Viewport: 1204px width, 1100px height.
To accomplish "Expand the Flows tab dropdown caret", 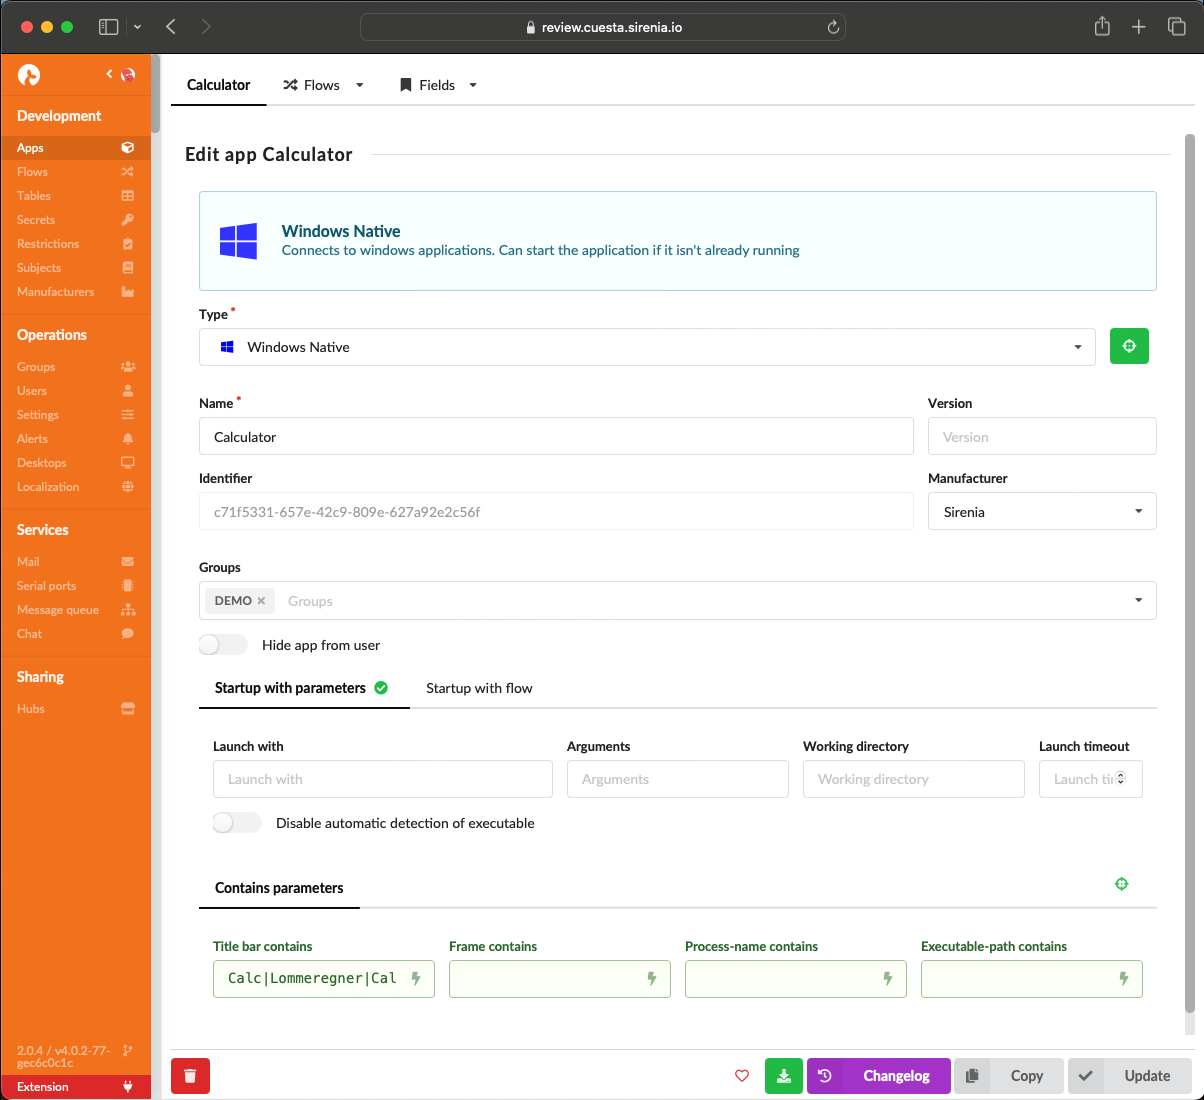I will [360, 85].
